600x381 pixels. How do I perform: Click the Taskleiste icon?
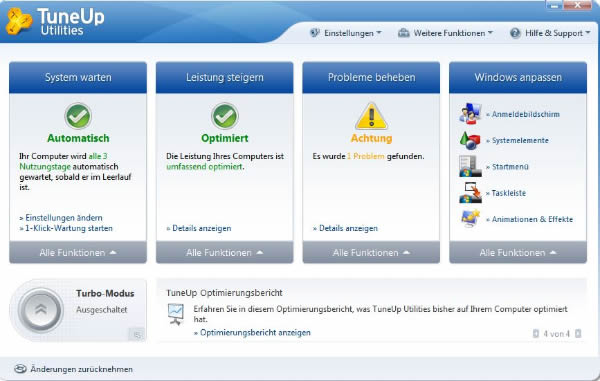470,193
